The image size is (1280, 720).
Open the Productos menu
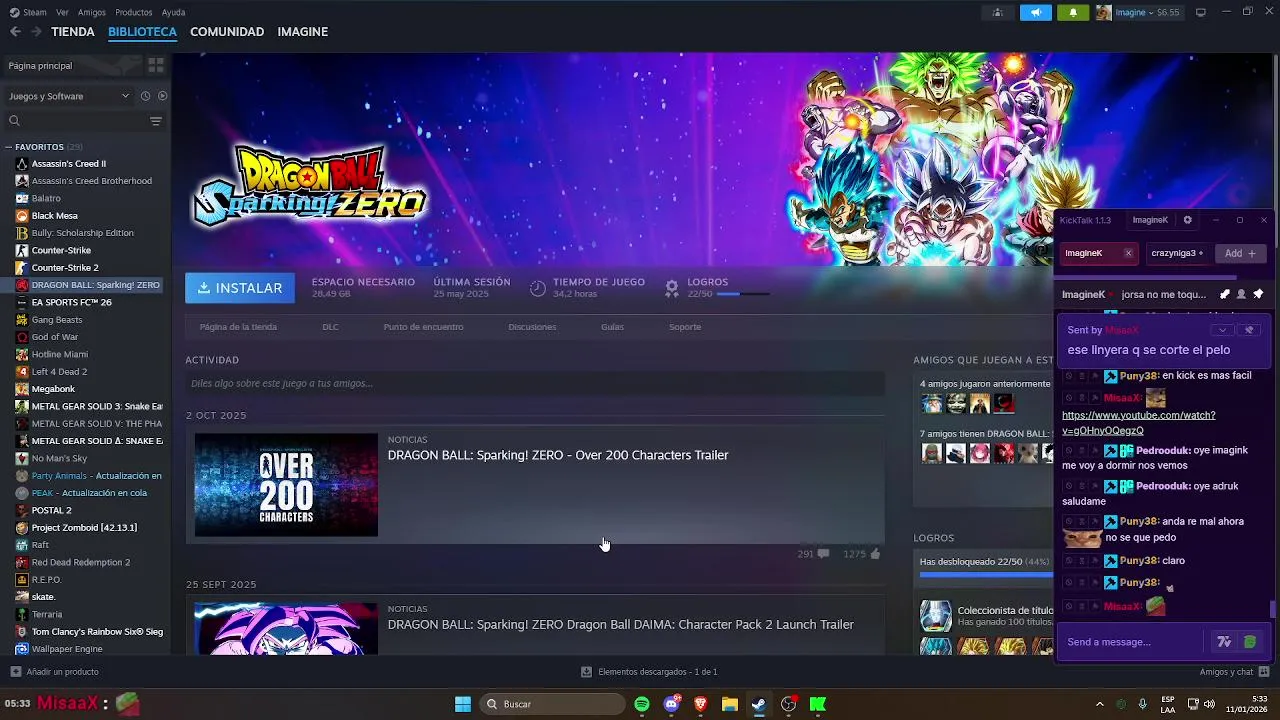click(x=134, y=12)
